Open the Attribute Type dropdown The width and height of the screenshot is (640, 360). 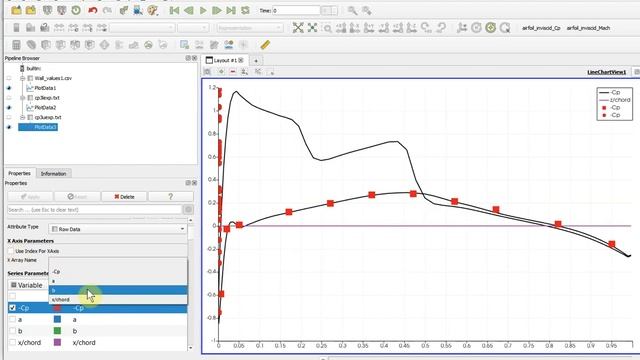click(118, 229)
